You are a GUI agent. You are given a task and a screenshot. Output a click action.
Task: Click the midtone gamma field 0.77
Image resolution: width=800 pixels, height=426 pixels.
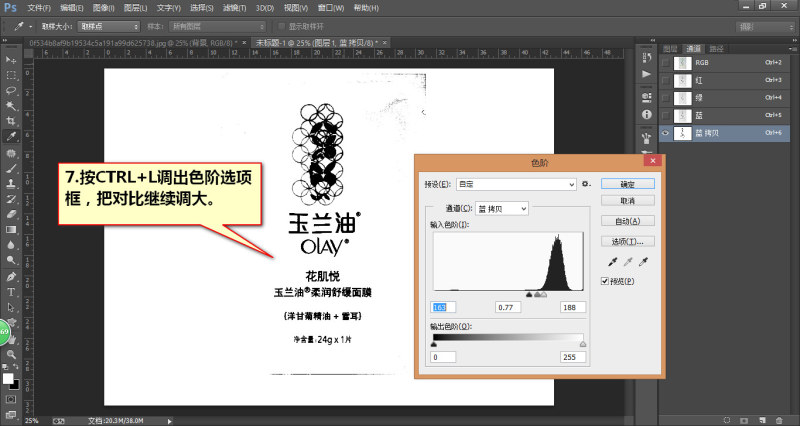point(508,307)
